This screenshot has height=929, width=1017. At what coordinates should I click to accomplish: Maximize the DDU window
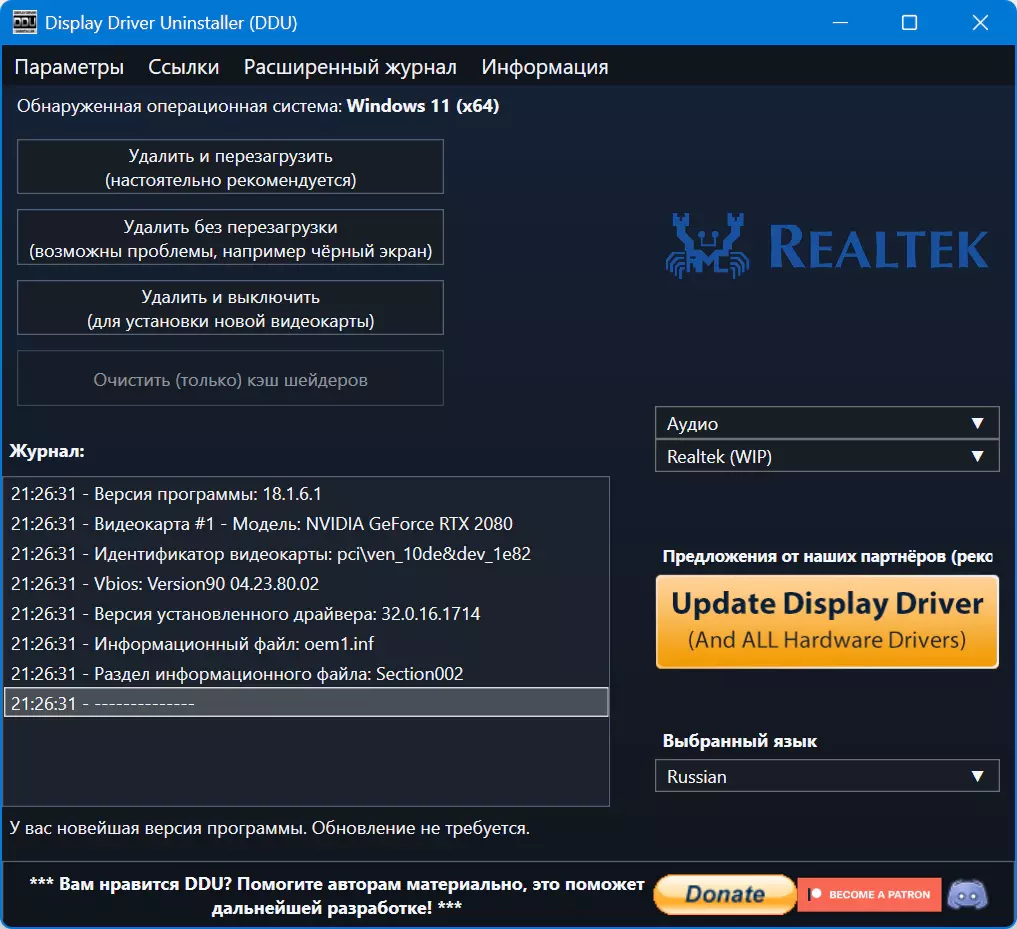point(909,23)
